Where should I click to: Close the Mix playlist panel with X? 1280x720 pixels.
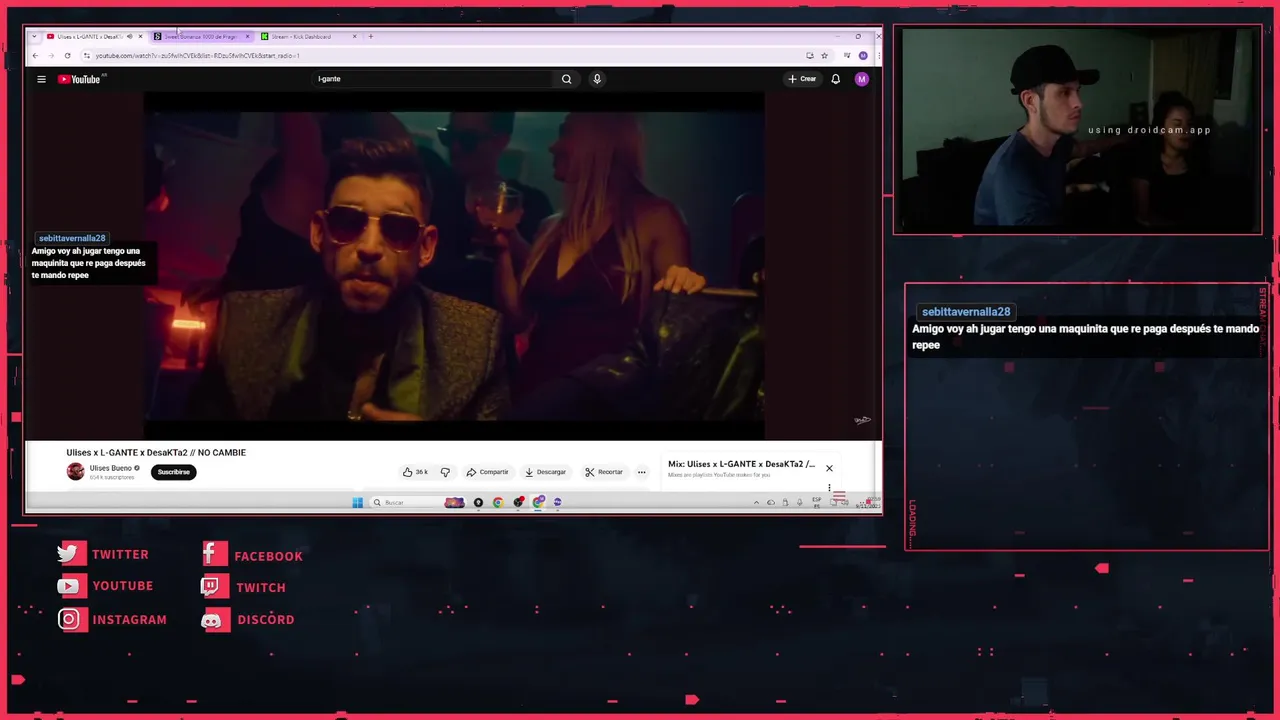point(829,468)
